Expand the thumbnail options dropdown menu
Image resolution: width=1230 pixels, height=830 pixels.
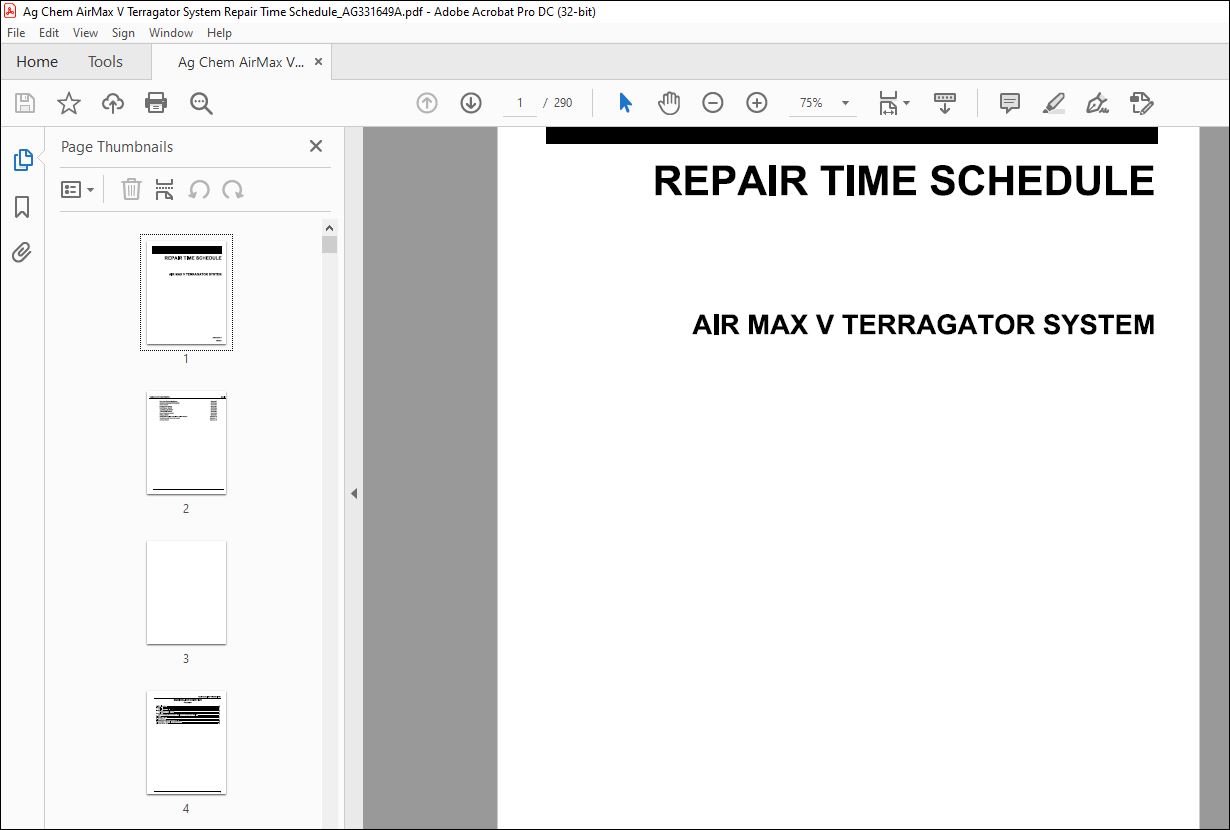[78, 190]
